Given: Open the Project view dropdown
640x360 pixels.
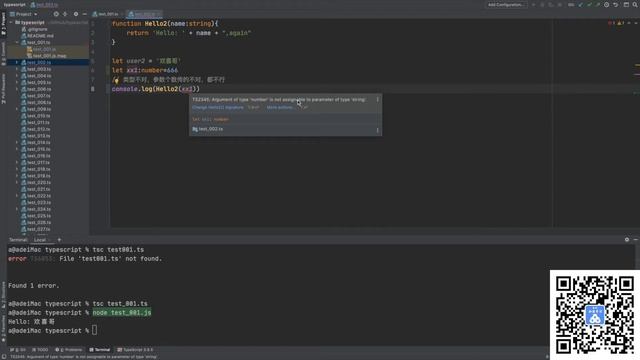Looking at the screenshot, I should 24,14.
